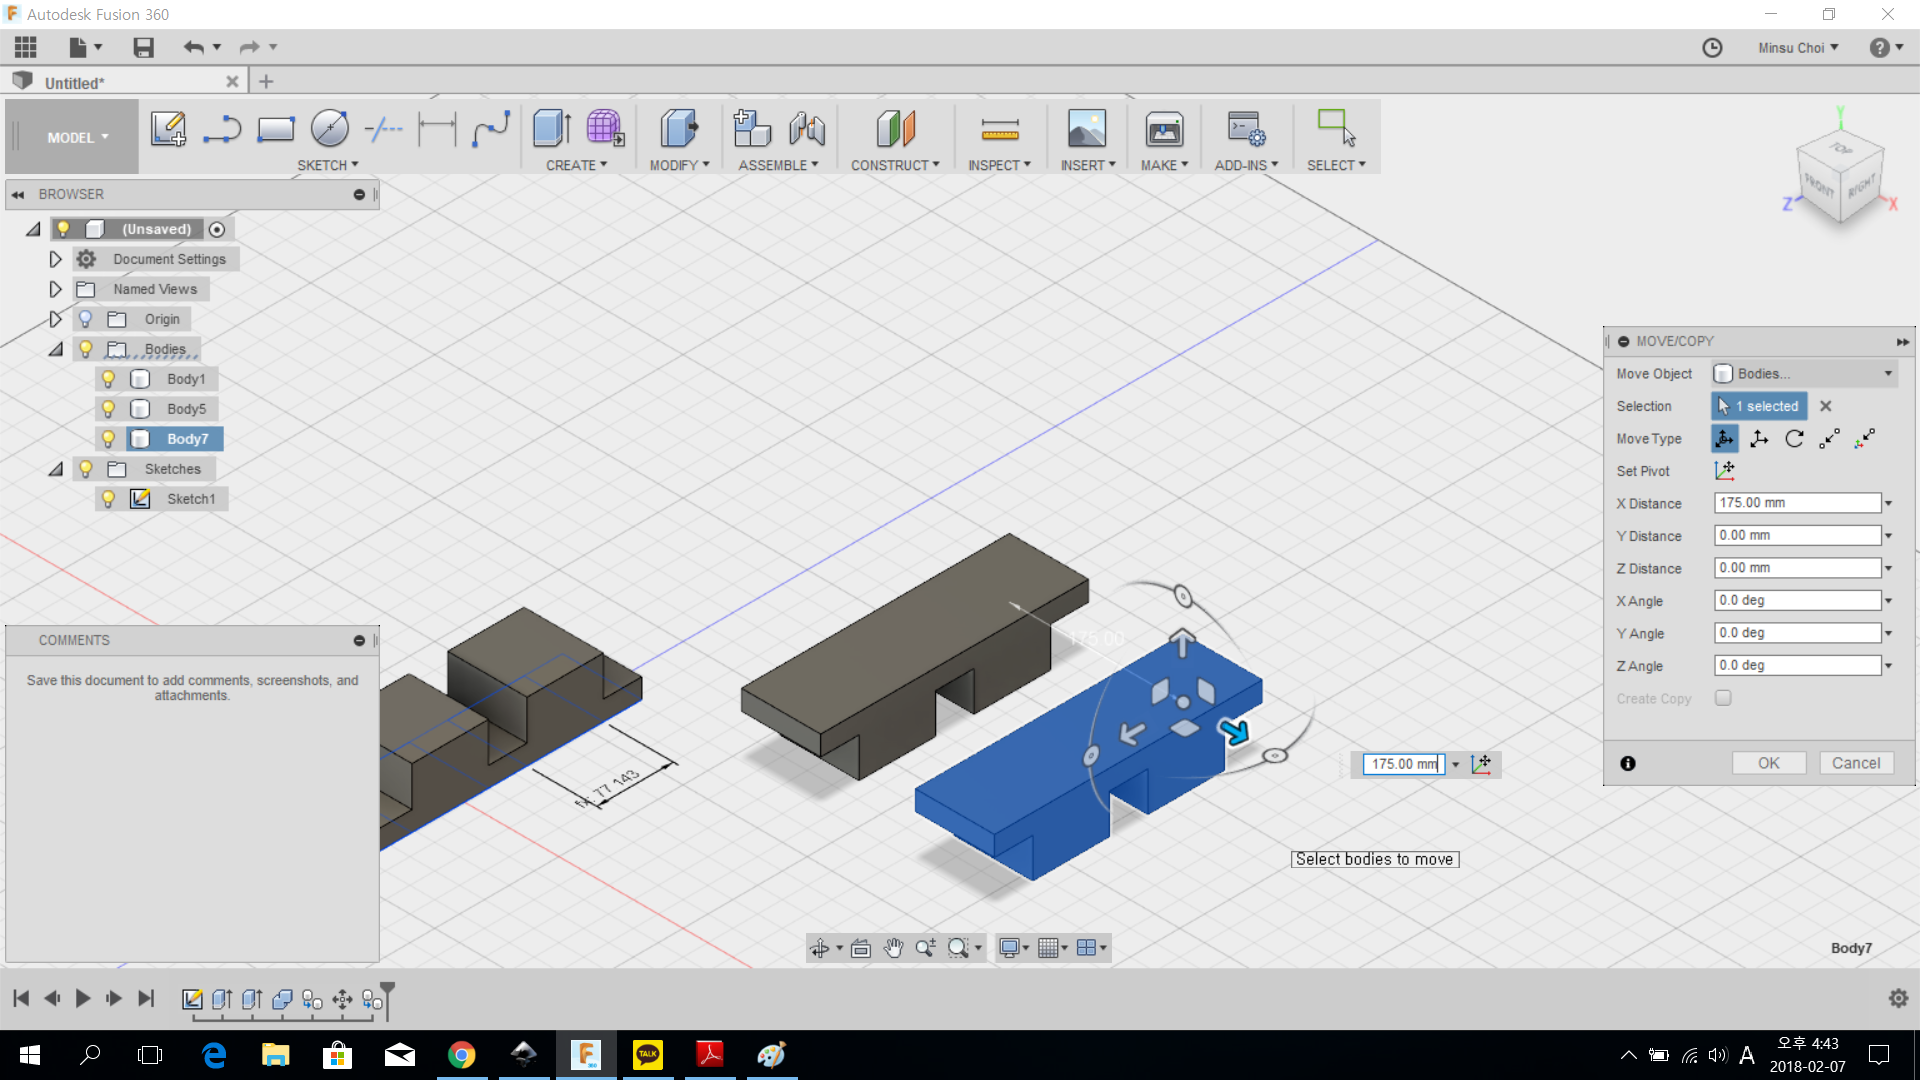
Task: Open the X Distance dropdown arrow
Action: [1889, 504]
